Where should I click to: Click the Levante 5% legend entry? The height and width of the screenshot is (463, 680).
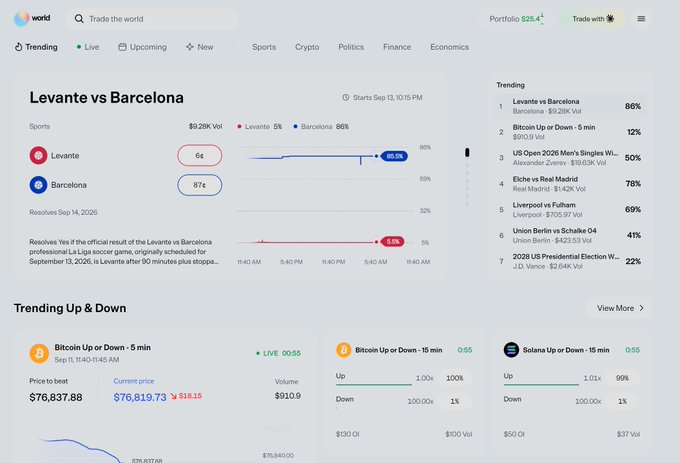click(259, 127)
